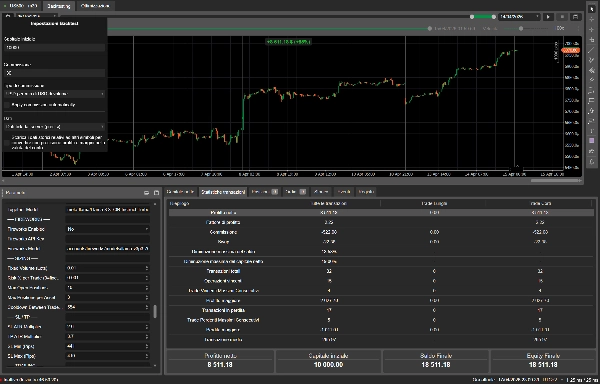Click the settings icon left of instance dropdown
The height and width of the screenshot is (384, 600).
(8, 16)
